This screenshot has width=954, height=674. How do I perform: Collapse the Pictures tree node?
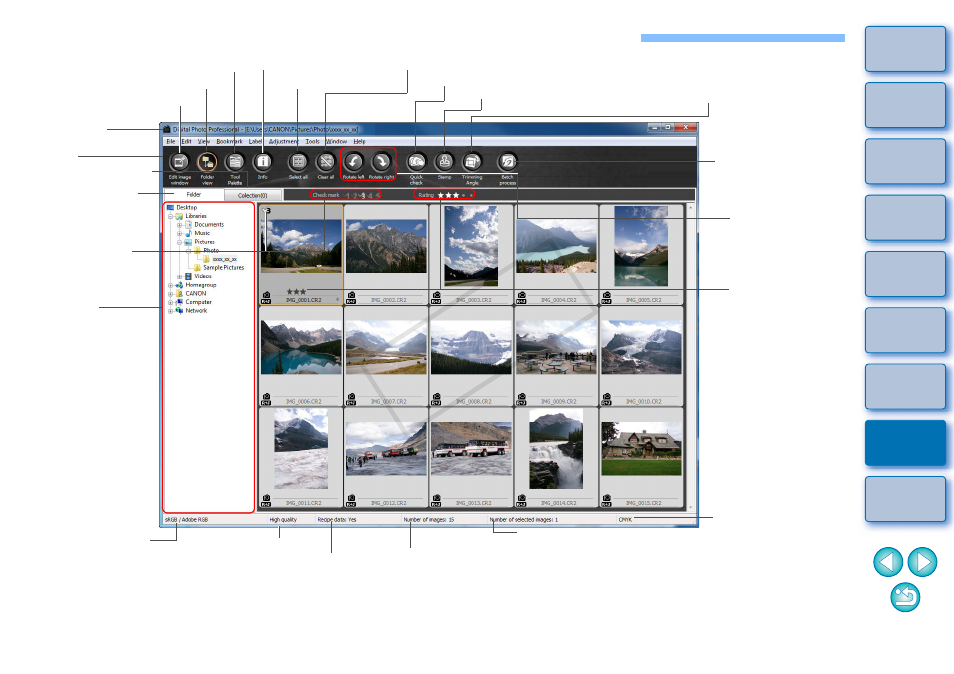click(x=179, y=242)
